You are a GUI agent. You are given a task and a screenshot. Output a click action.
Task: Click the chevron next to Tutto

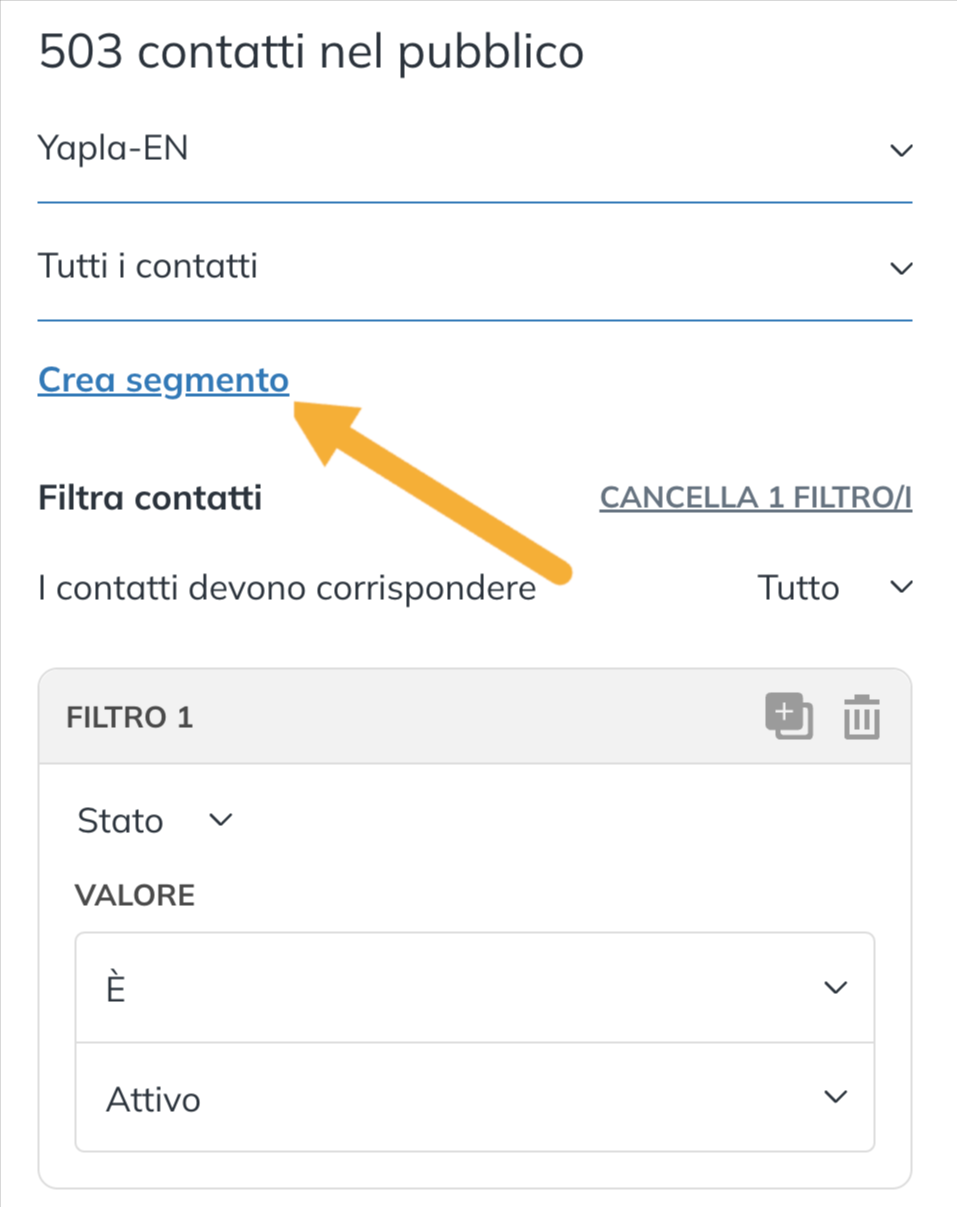pos(901,587)
